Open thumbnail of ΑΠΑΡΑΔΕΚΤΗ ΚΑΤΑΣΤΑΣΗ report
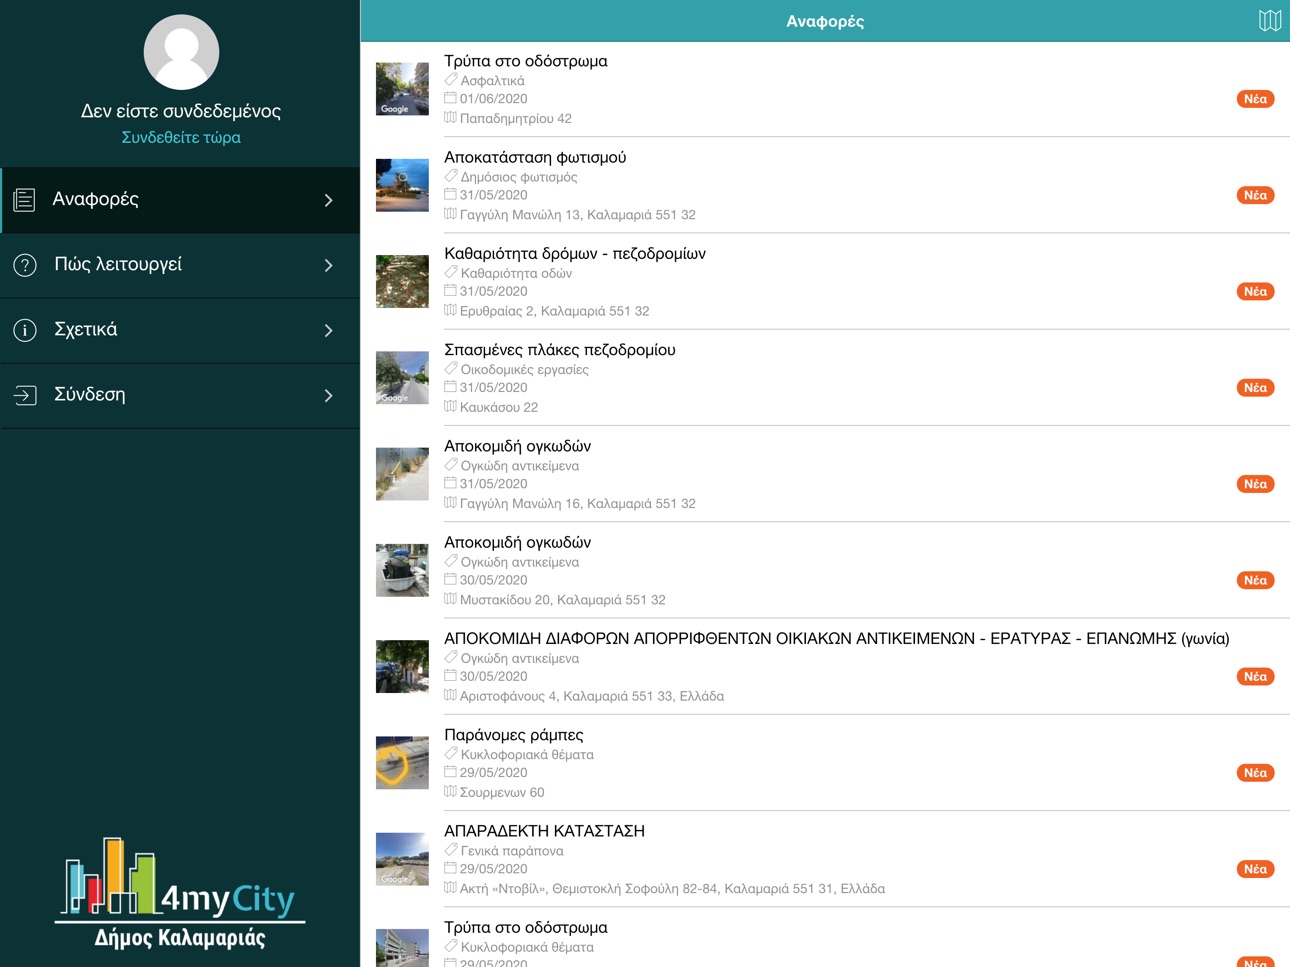 point(402,858)
